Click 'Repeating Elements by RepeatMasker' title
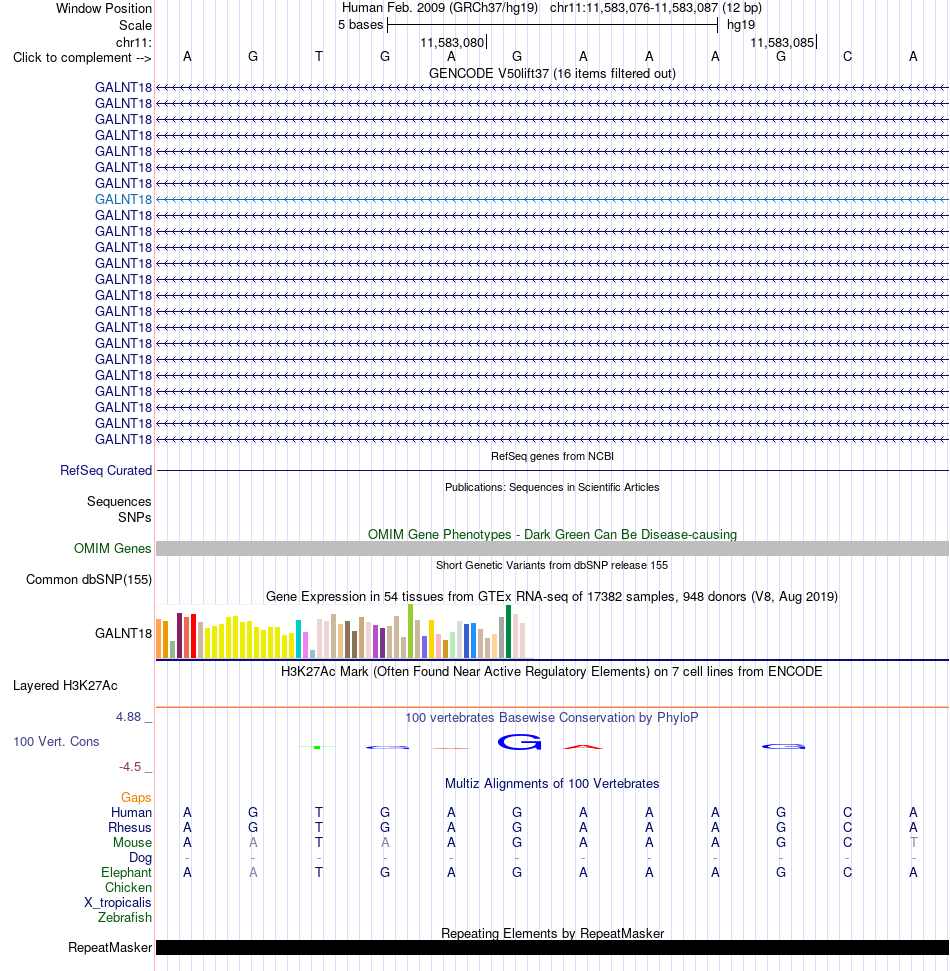This screenshot has width=950, height=971. [552, 933]
